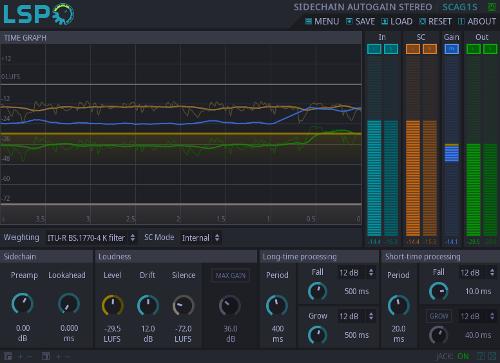Image resolution: width=500 pixels, height=363 pixels.
Task: Toggle the left SC channel meter button
Action: (x=413, y=49)
